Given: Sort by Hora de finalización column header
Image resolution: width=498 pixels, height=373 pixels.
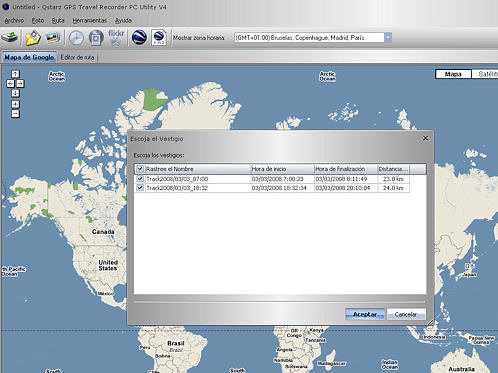Looking at the screenshot, I should [x=346, y=169].
